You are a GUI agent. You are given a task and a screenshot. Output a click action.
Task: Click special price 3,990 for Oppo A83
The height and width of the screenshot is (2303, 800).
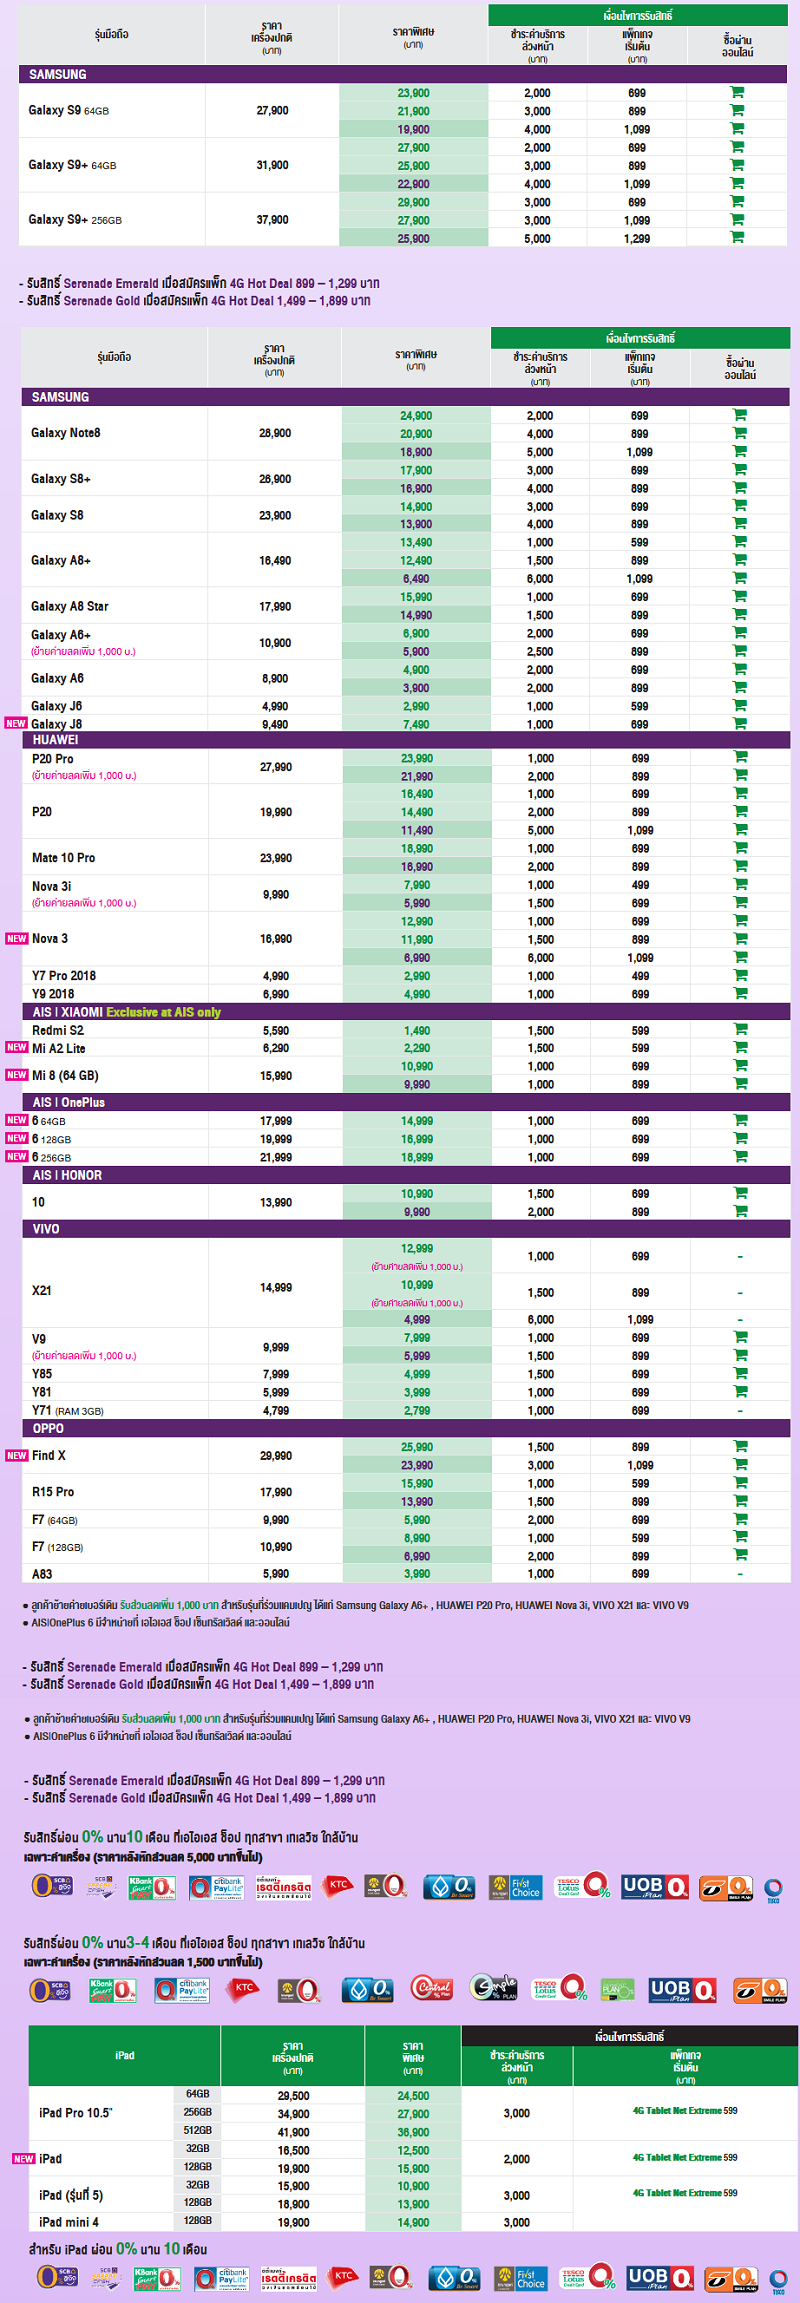(x=417, y=1573)
